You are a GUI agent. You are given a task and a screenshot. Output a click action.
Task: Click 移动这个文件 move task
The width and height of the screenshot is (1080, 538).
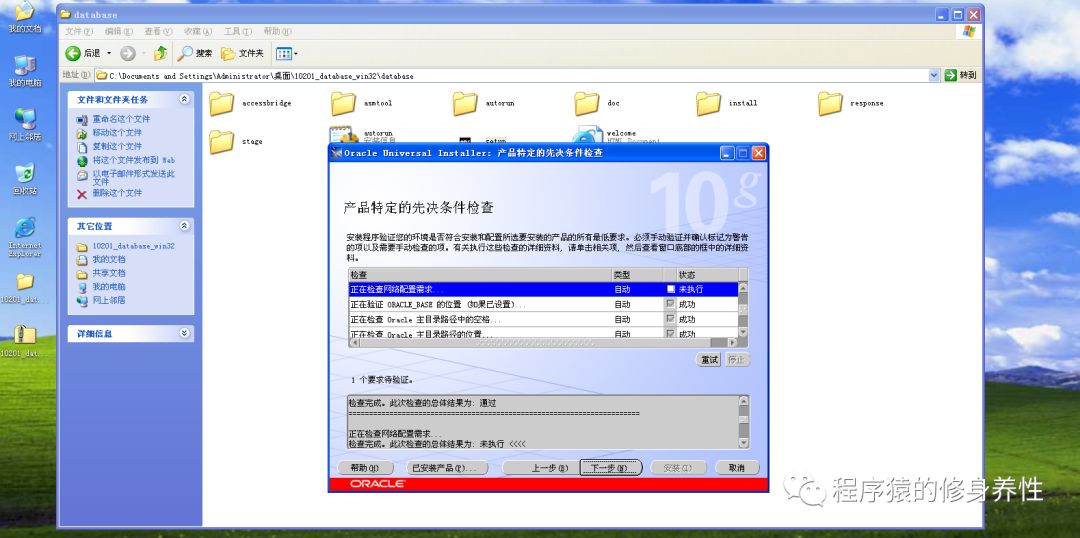[x=117, y=132]
